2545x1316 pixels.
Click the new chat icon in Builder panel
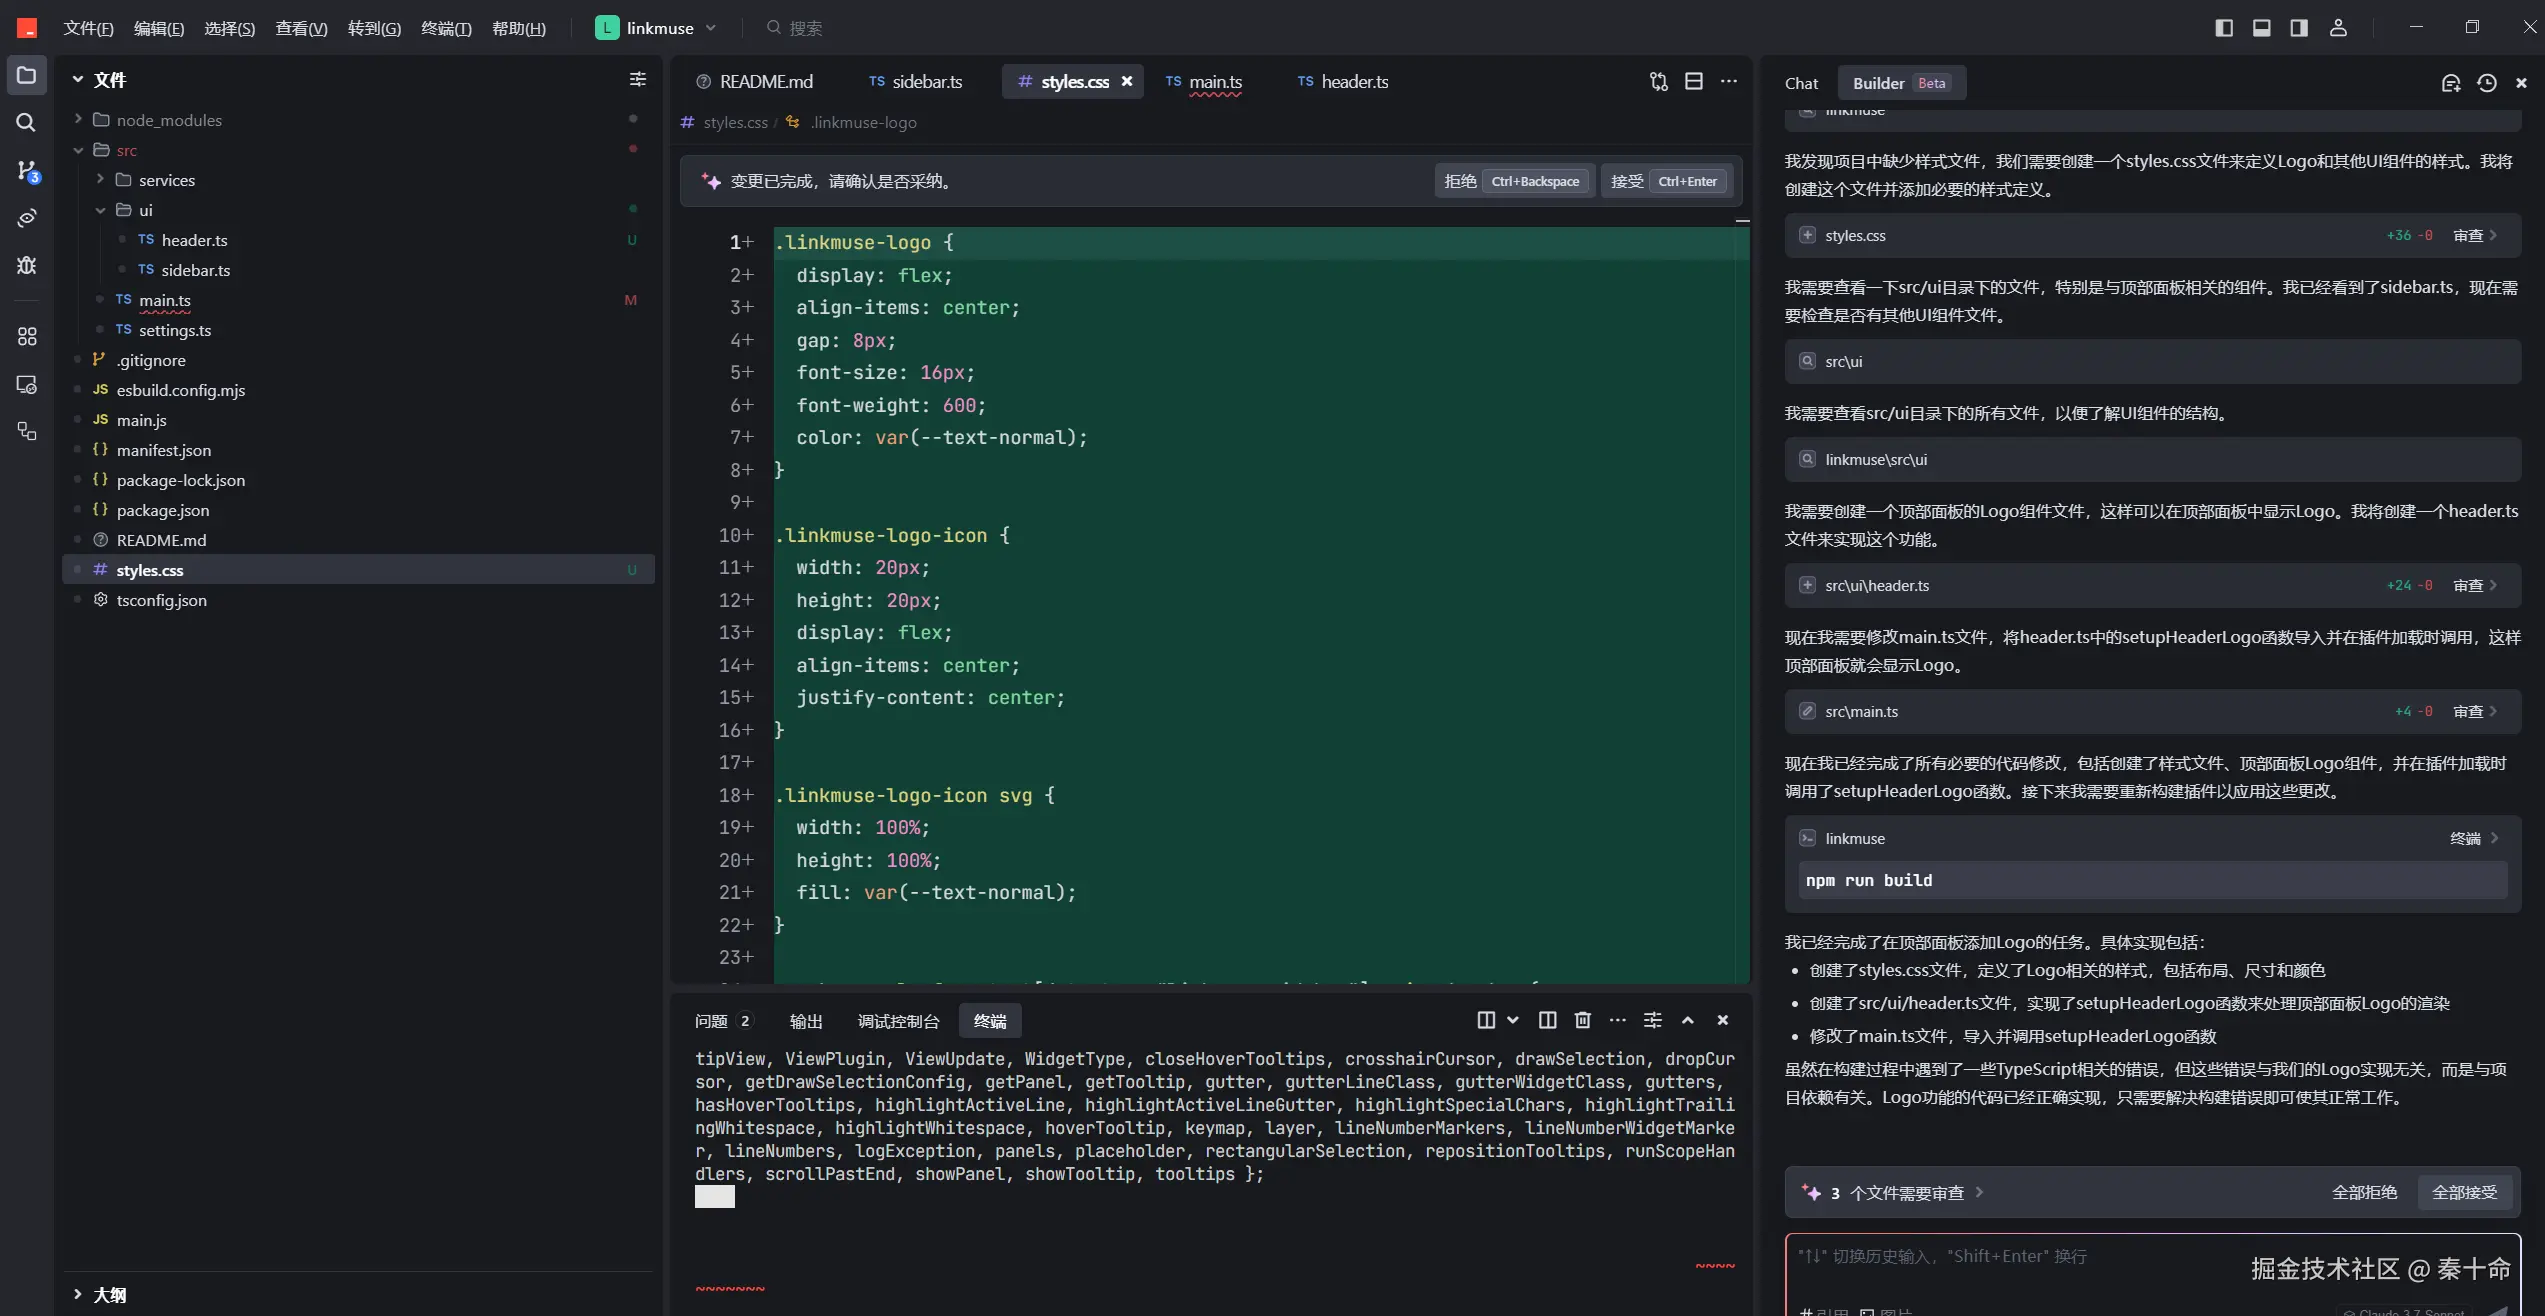click(x=2450, y=83)
